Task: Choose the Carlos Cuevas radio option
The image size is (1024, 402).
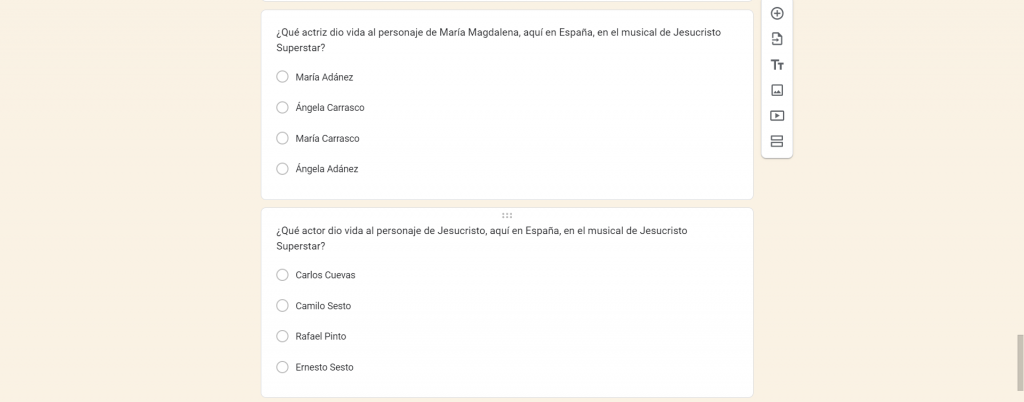Action: point(282,275)
